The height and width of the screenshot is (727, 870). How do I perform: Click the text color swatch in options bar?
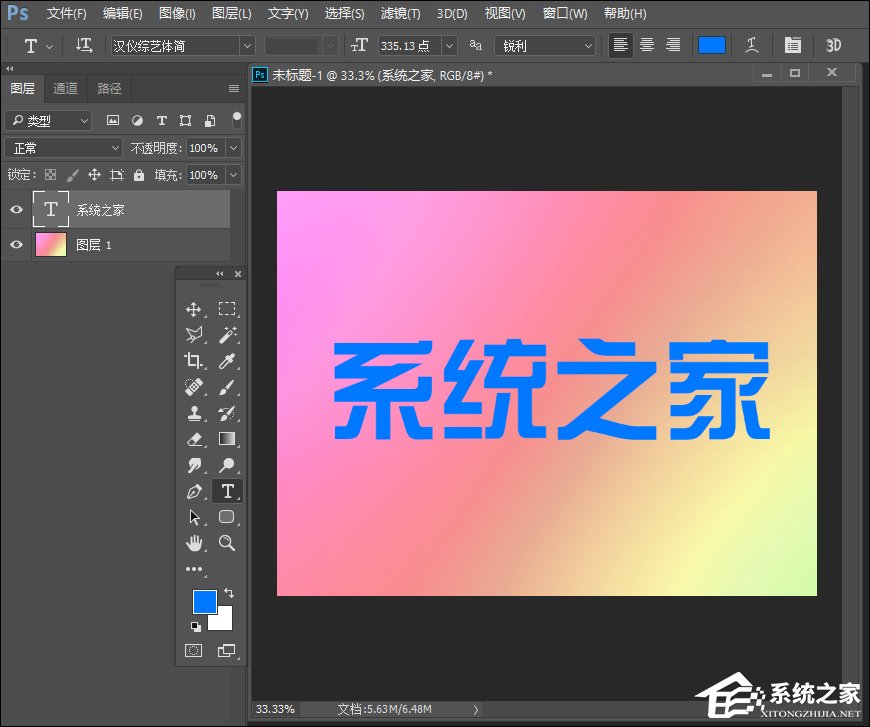point(711,45)
